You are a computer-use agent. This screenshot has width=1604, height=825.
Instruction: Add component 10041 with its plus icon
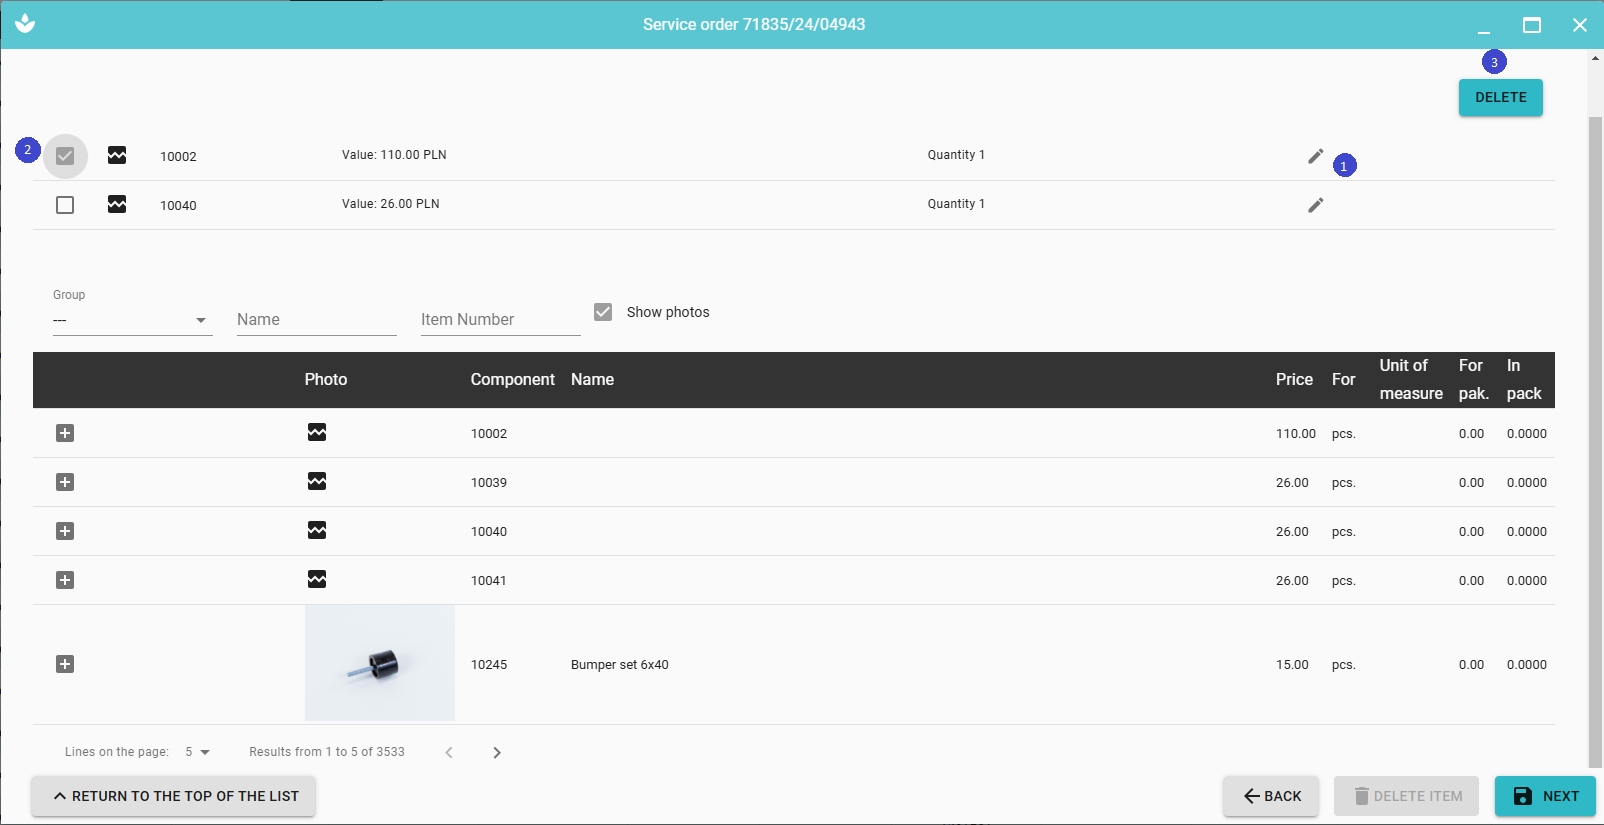coord(65,580)
